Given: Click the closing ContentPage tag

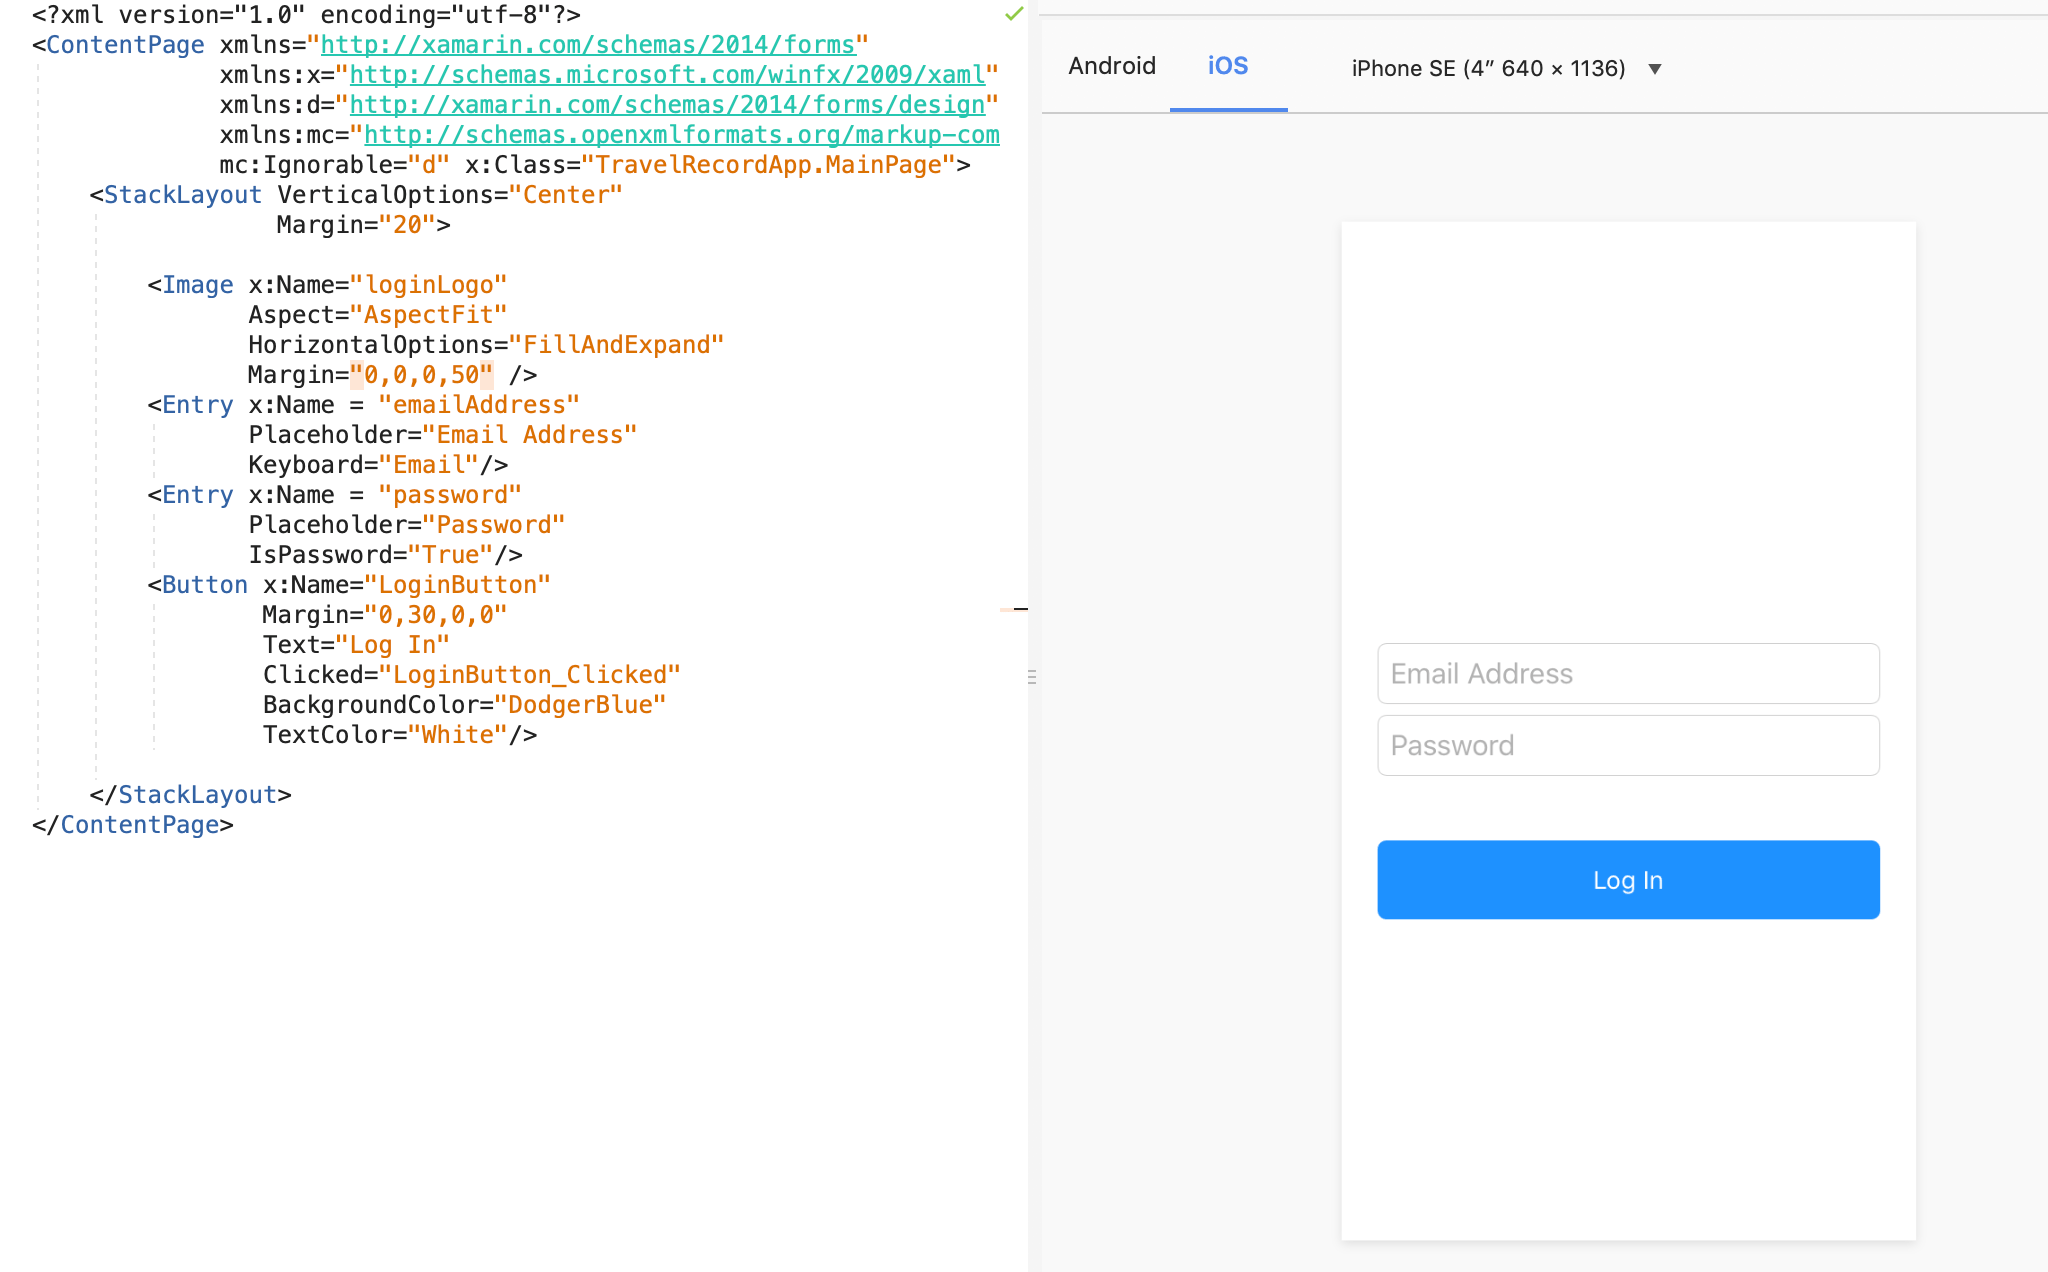Looking at the screenshot, I should click(139, 825).
